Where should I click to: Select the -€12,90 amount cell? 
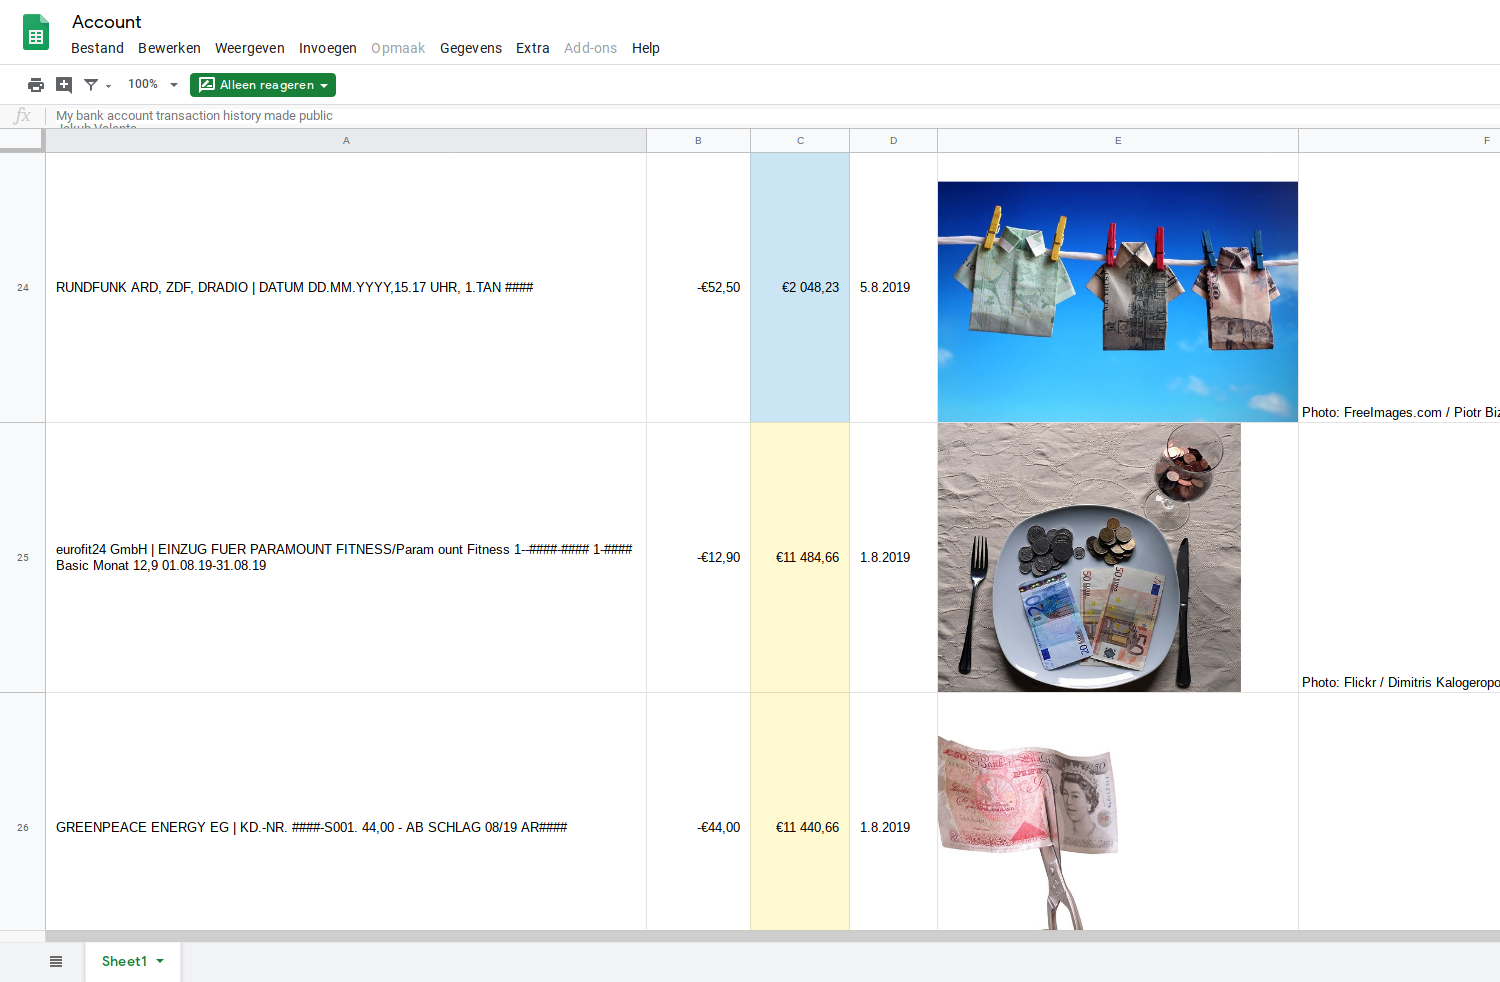(698, 558)
